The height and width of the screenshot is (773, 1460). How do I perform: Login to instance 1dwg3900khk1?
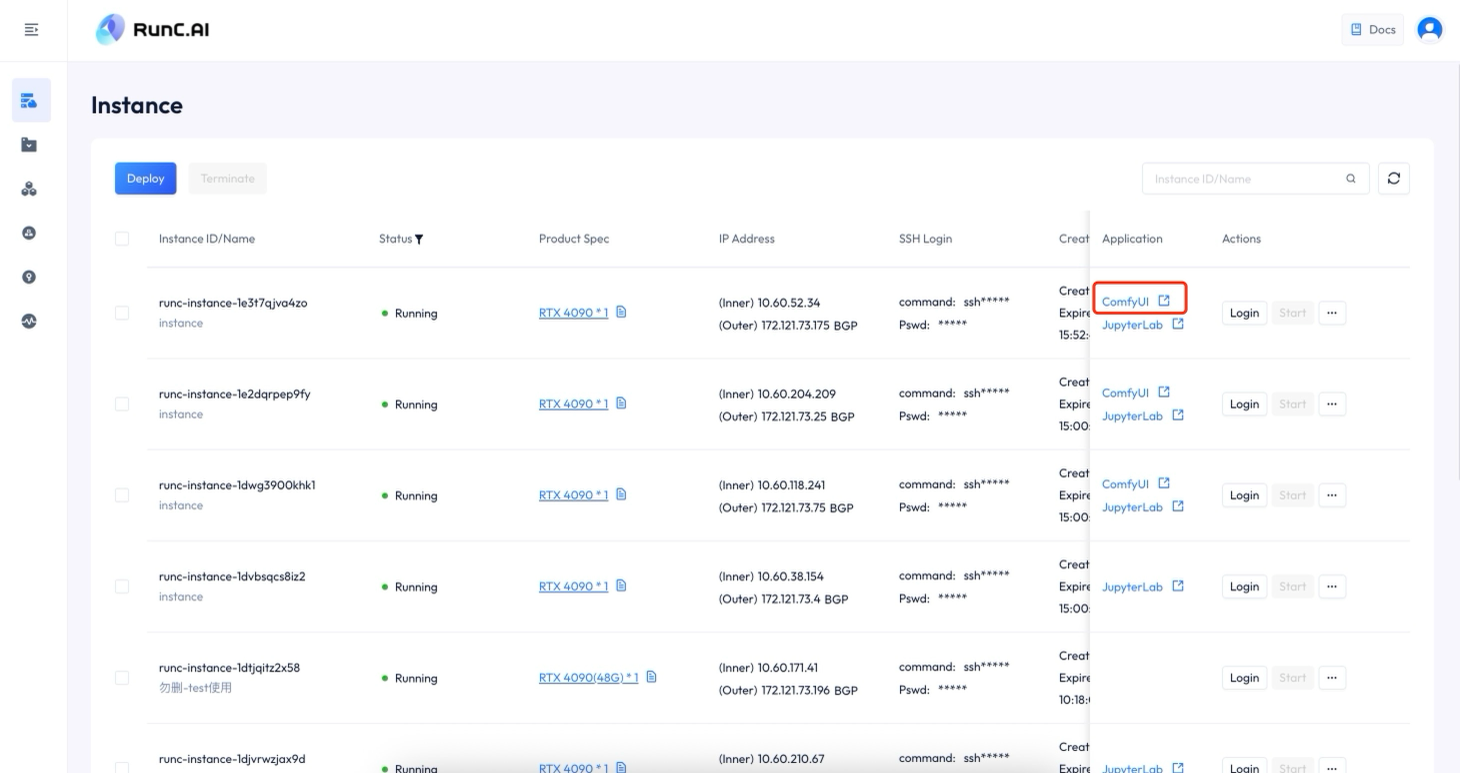pyautogui.click(x=1244, y=495)
